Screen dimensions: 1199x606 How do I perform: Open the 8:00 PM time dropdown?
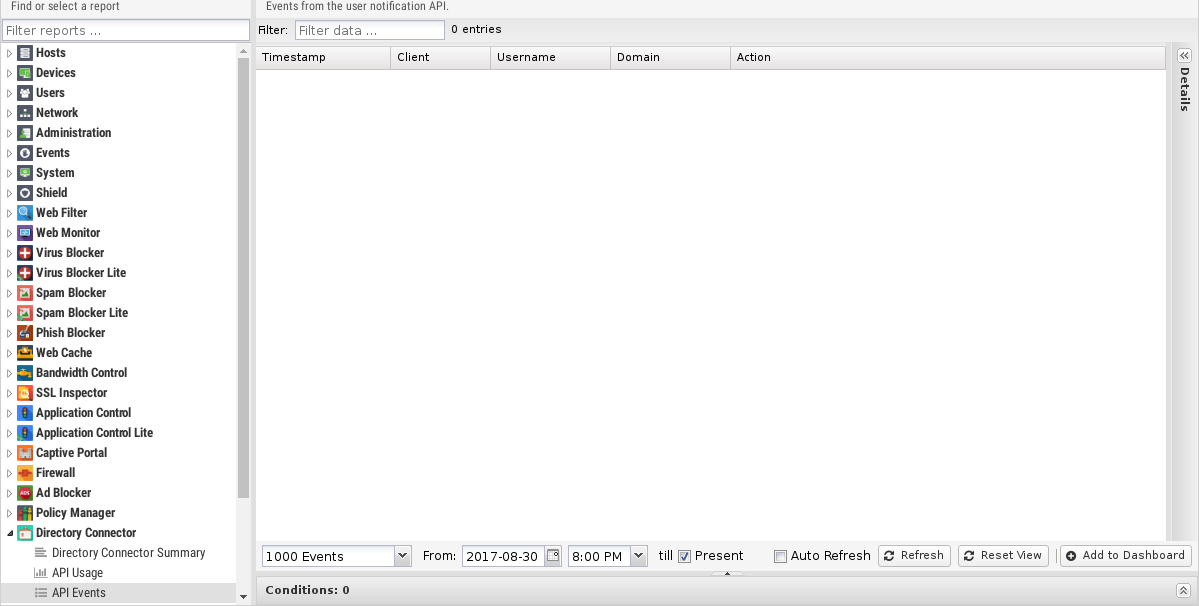(x=638, y=556)
